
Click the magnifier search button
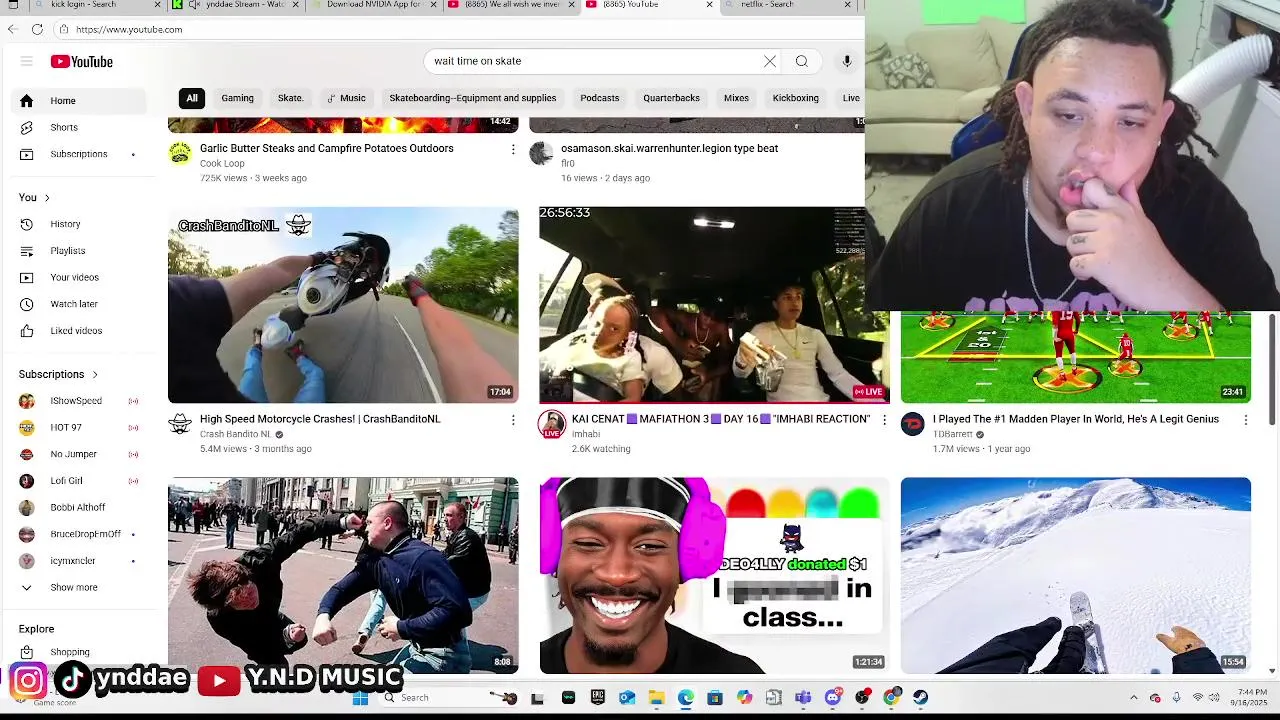(x=802, y=61)
